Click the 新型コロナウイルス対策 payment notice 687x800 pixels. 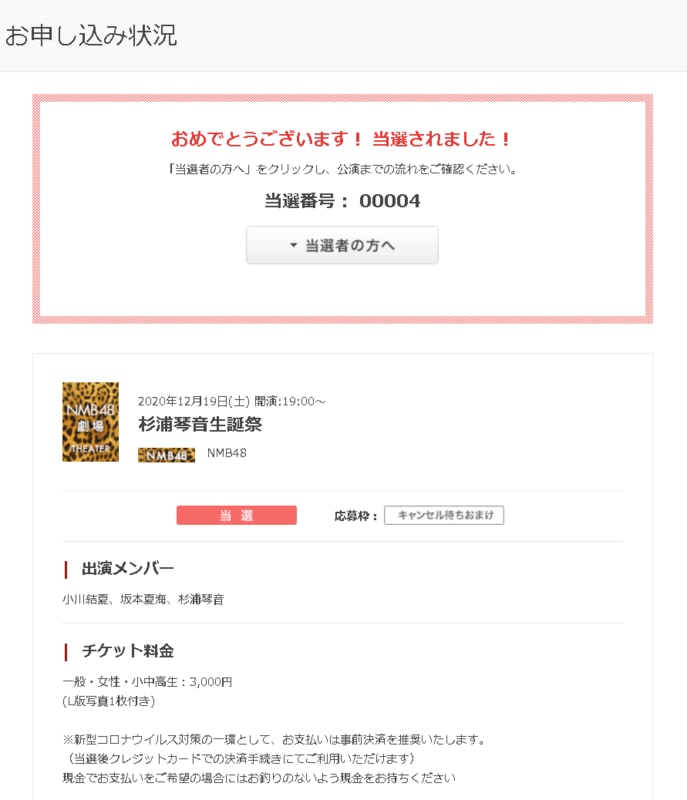275,740
